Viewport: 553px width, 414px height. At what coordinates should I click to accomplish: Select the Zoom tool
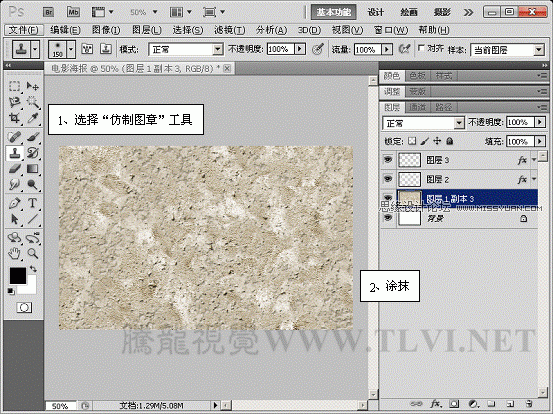tap(32, 253)
